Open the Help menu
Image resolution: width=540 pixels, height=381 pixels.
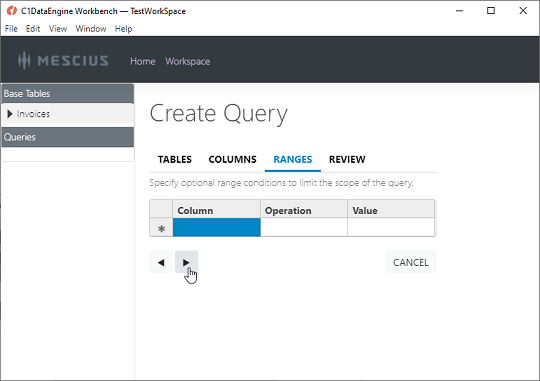tap(124, 29)
